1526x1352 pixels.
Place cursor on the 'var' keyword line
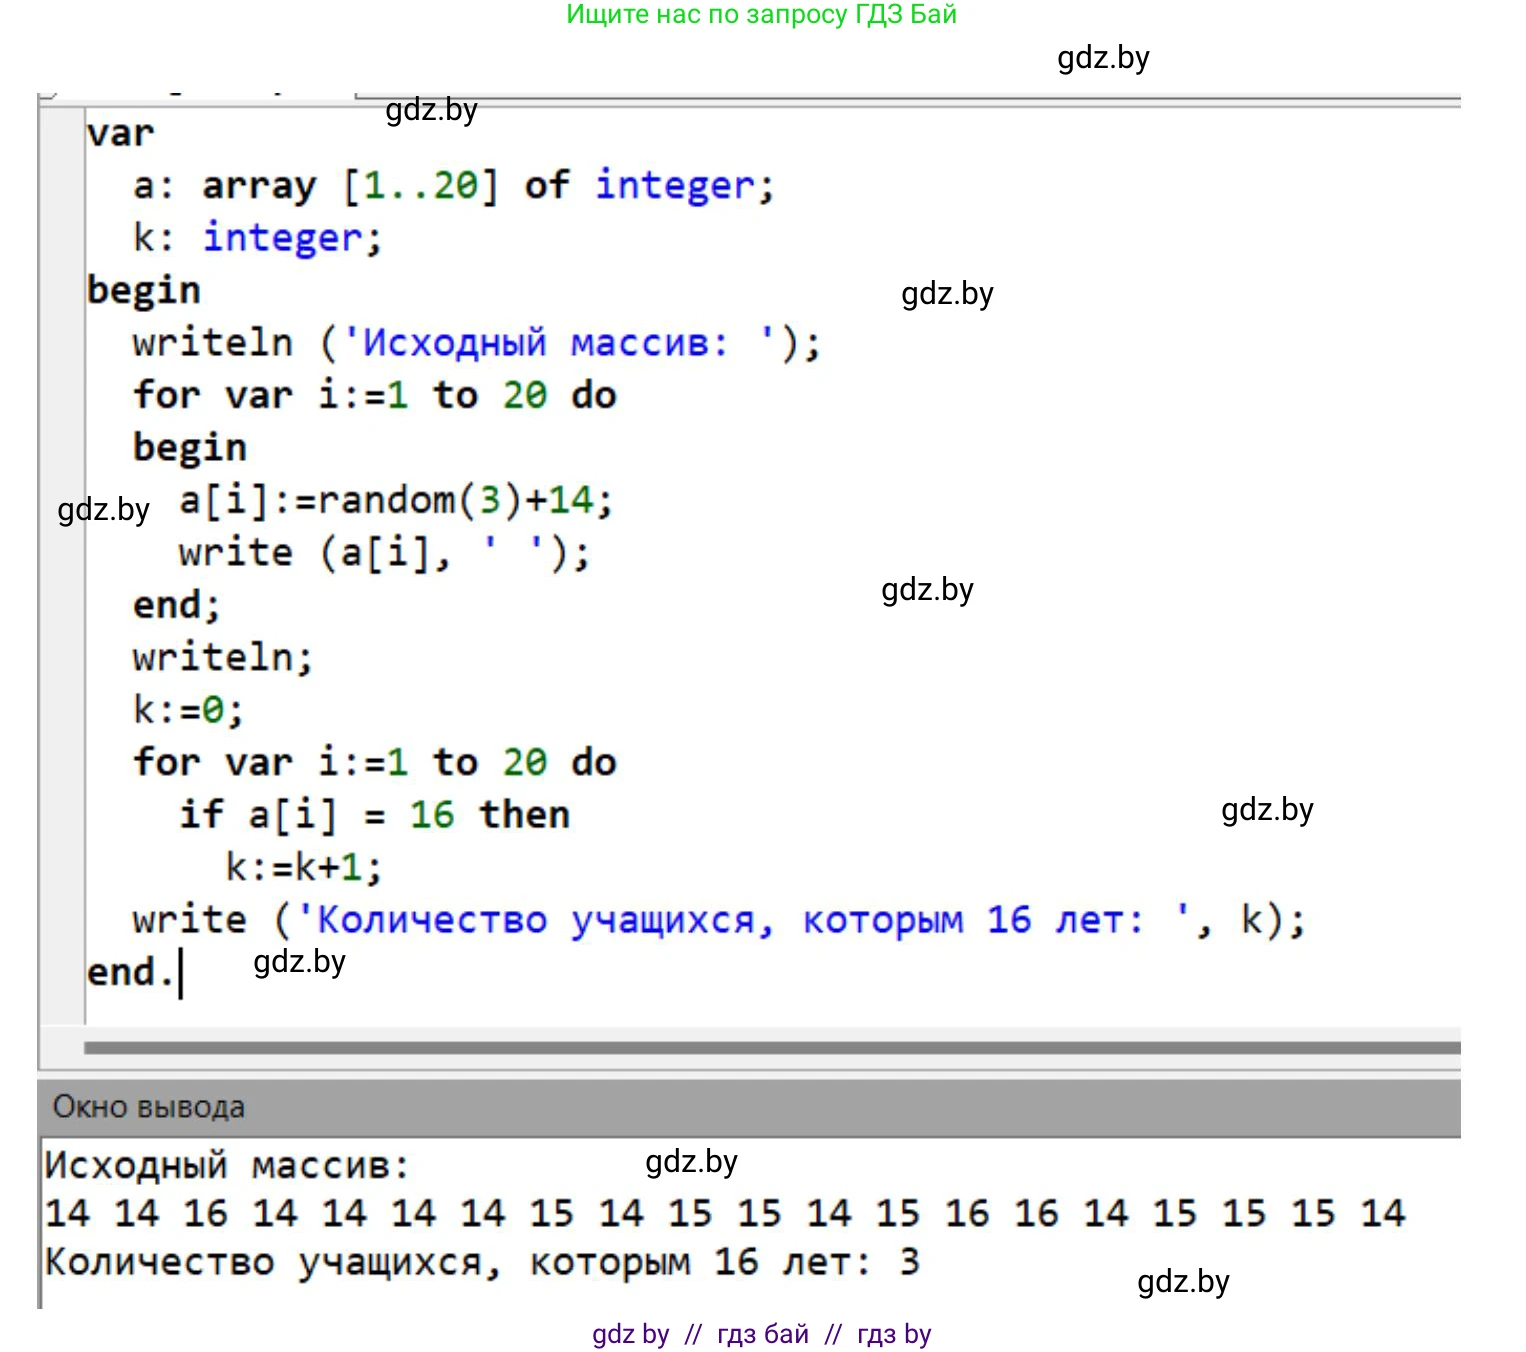tap(120, 134)
